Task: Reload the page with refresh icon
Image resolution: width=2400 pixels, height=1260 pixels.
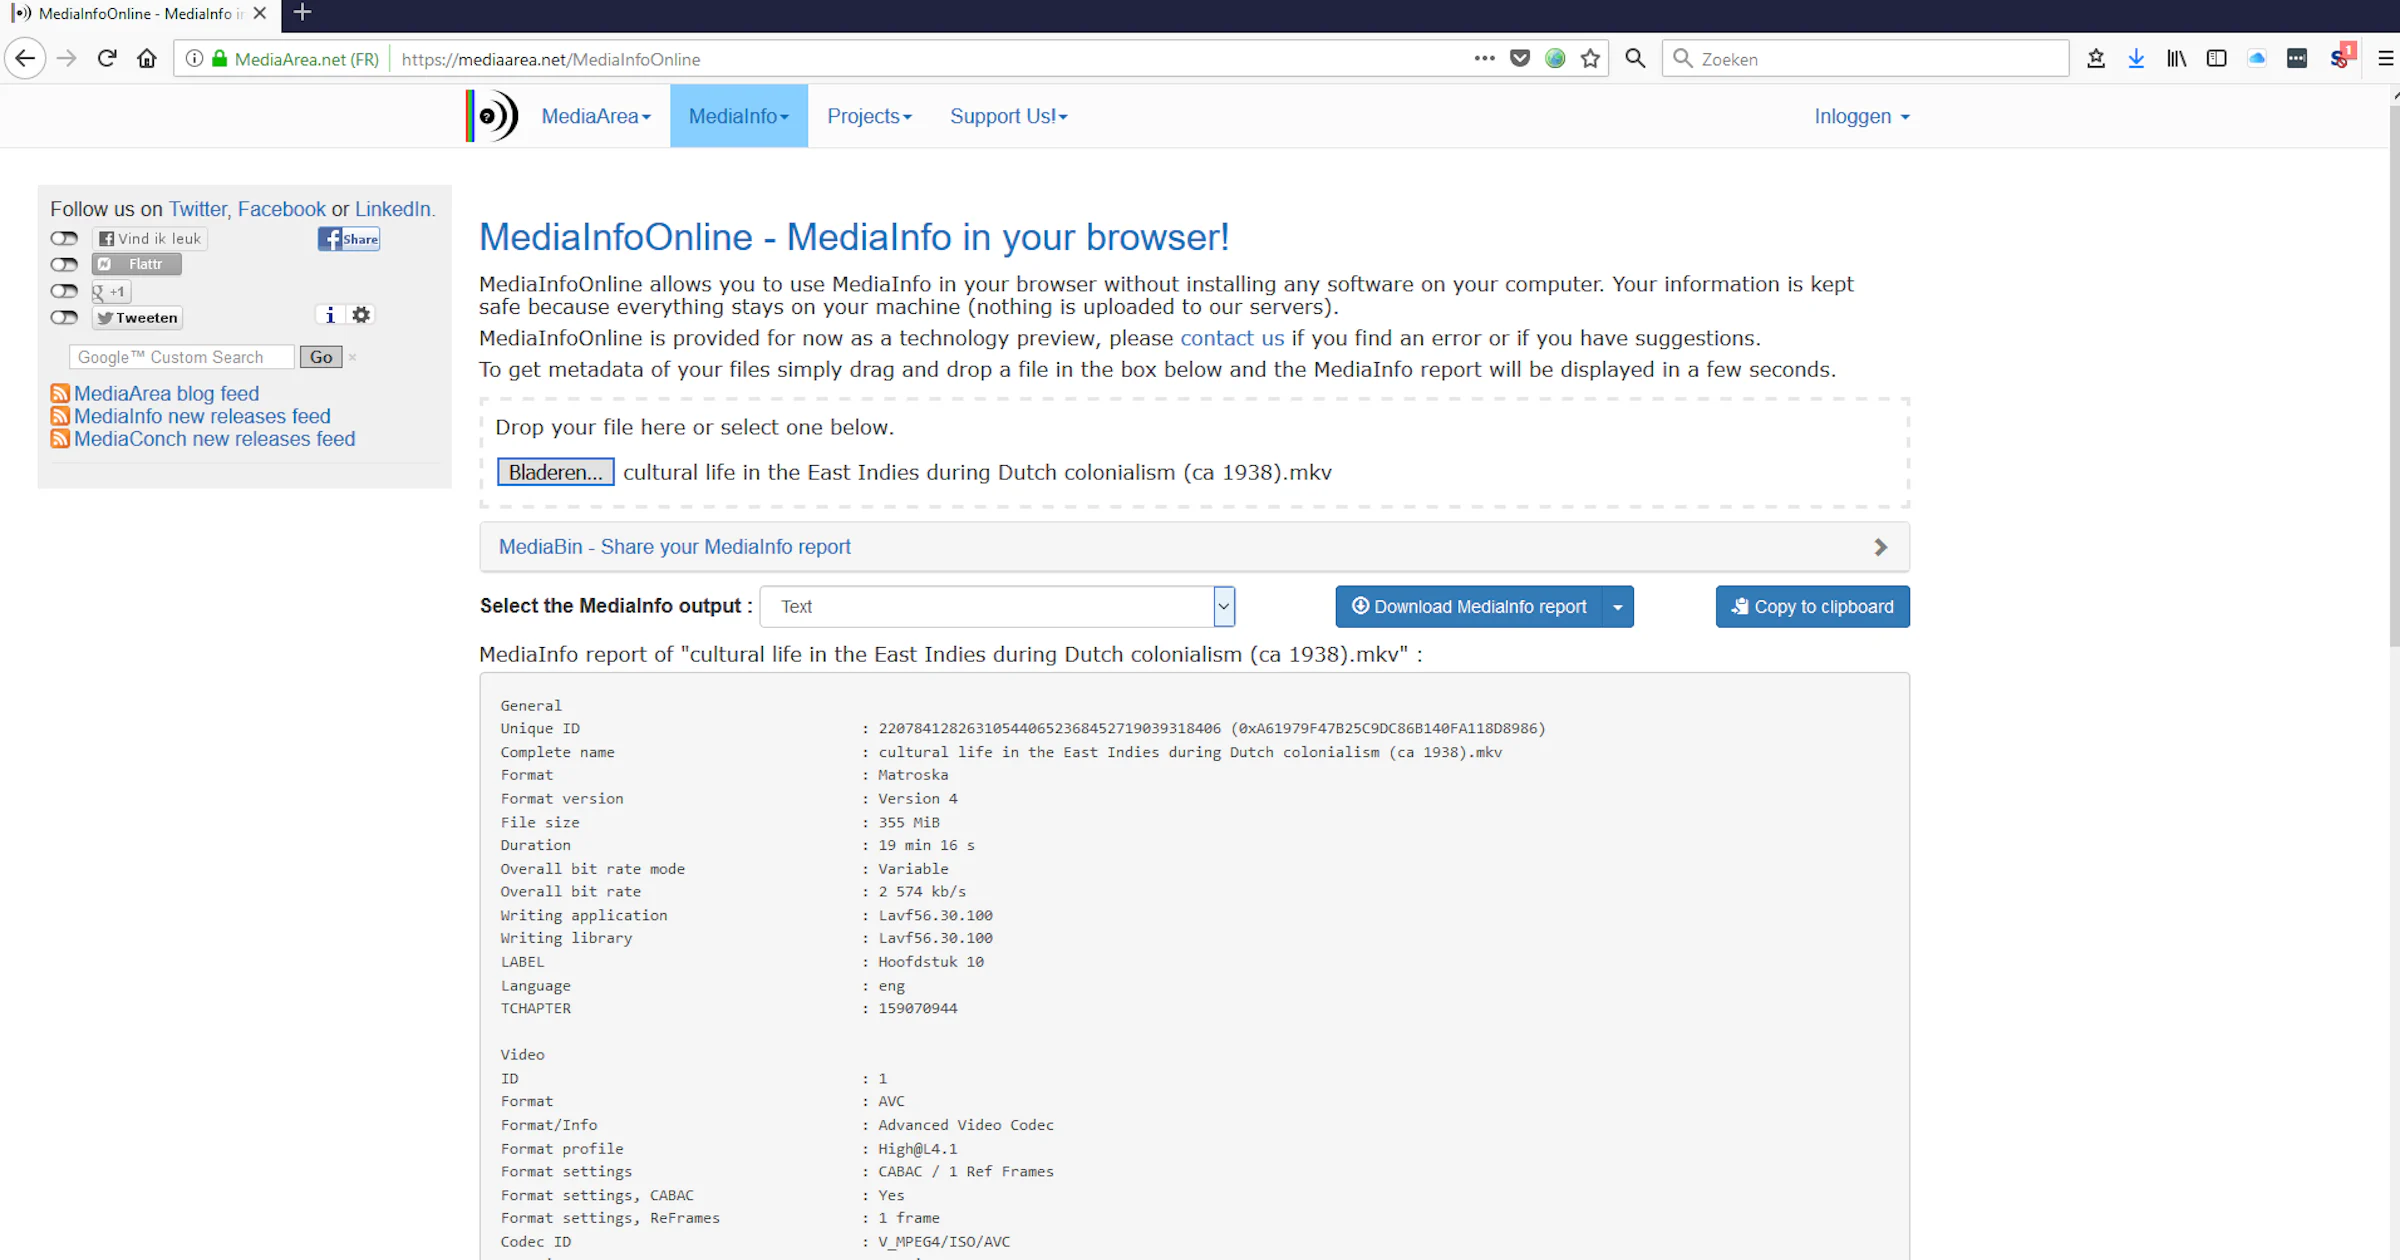Action: [x=107, y=59]
